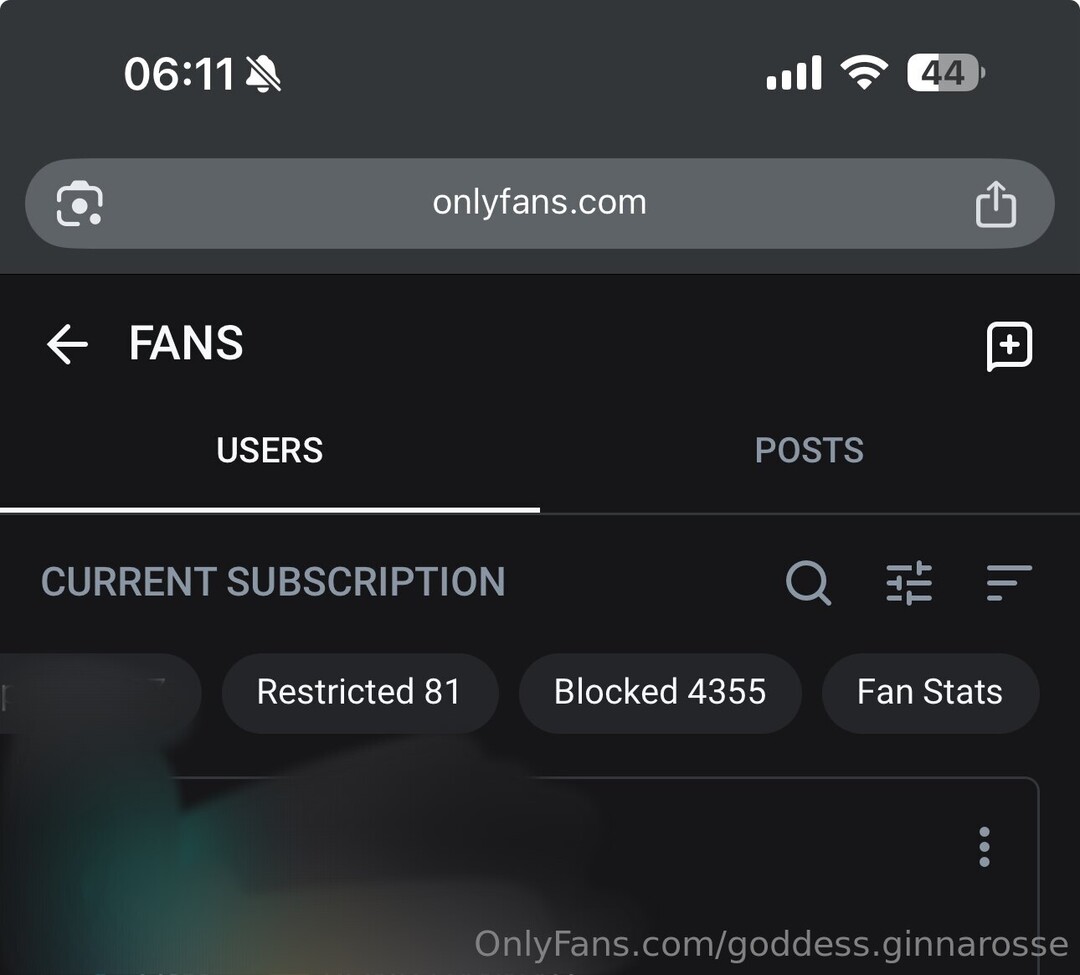Tap the Google Lens icon in address bar
This screenshot has width=1080, height=975.
(80, 204)
